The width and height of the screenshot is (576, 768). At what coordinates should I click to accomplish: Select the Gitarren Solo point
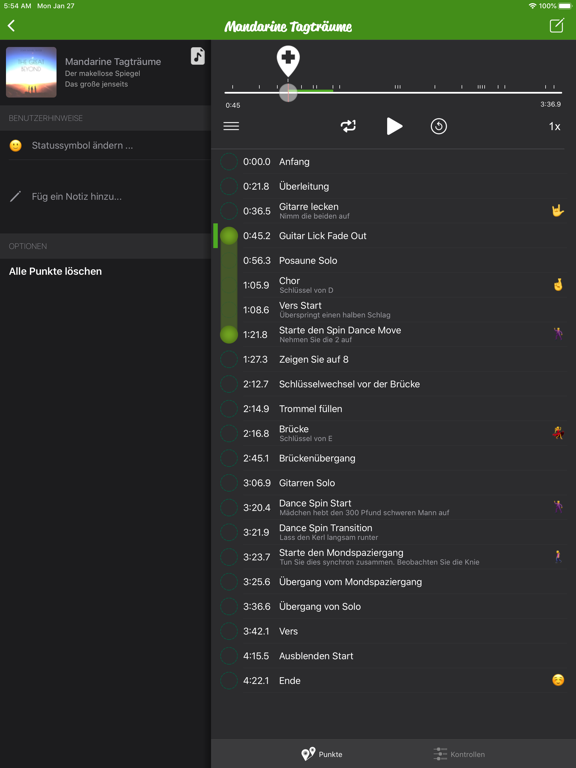392,483
